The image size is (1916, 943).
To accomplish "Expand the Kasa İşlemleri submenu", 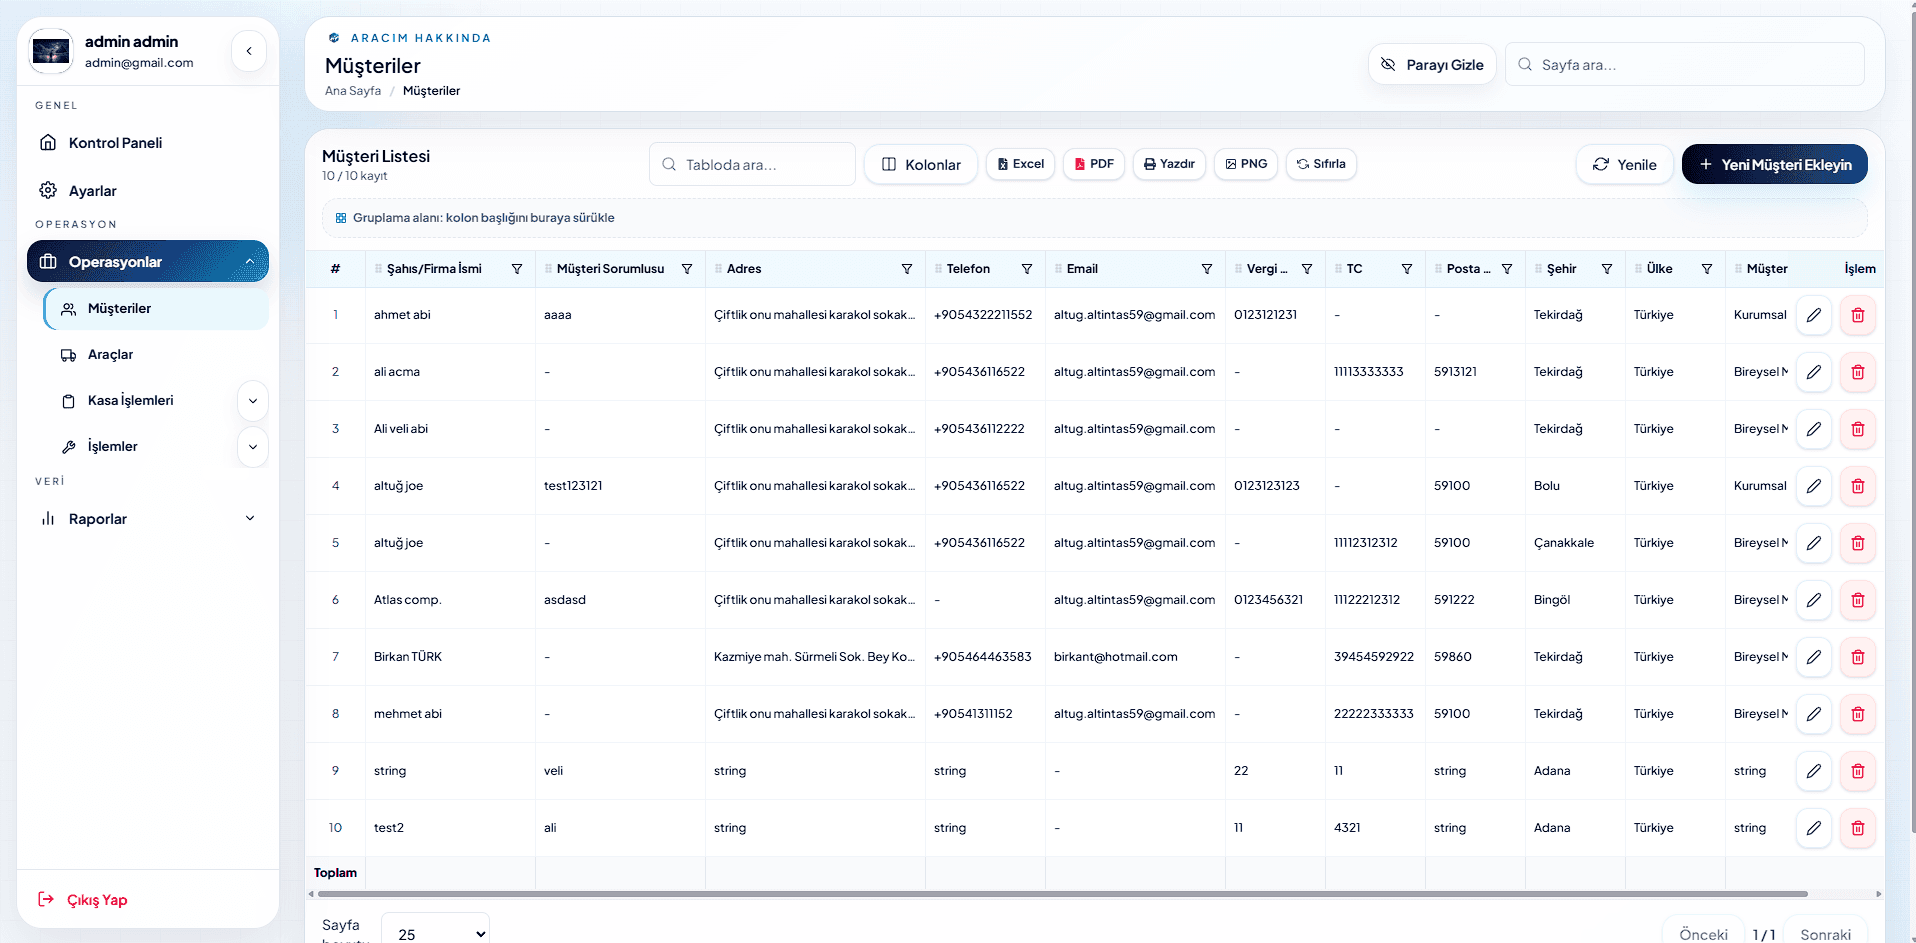I will coord(253,401).
